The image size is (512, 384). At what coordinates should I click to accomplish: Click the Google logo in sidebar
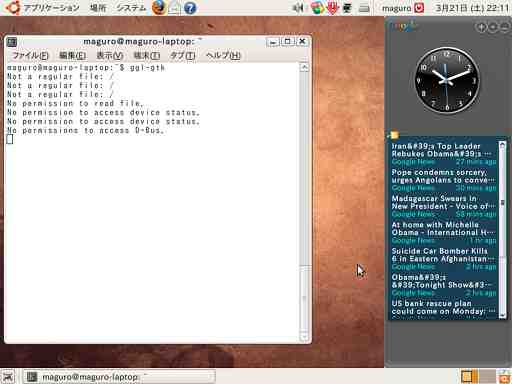coord(404,26)
